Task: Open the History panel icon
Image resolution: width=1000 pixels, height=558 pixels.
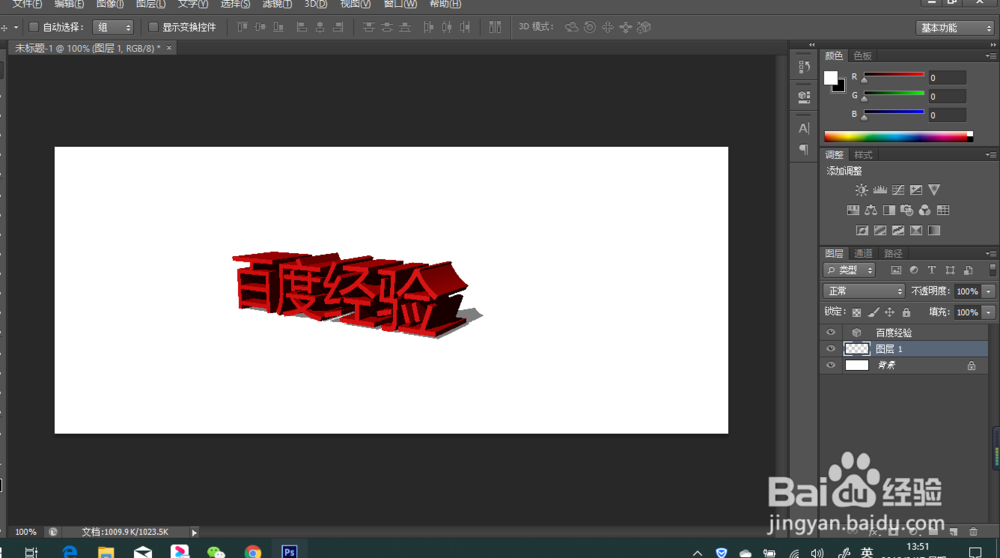Action: point(804,66)
